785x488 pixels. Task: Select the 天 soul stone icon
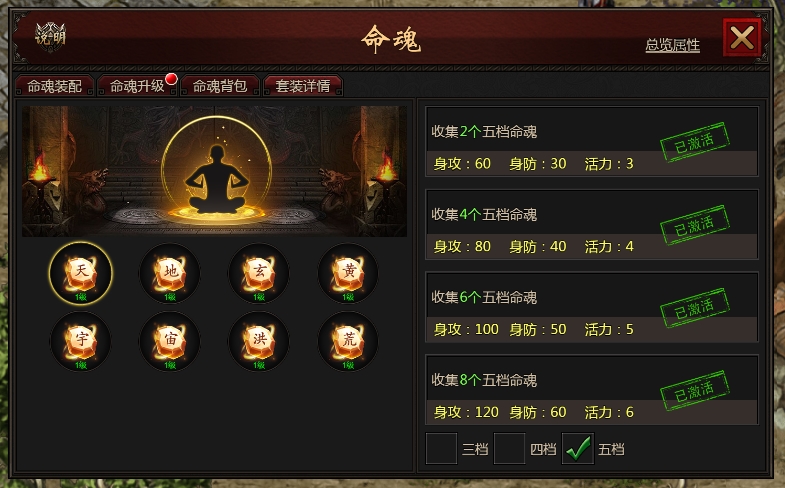coord(81,273)
